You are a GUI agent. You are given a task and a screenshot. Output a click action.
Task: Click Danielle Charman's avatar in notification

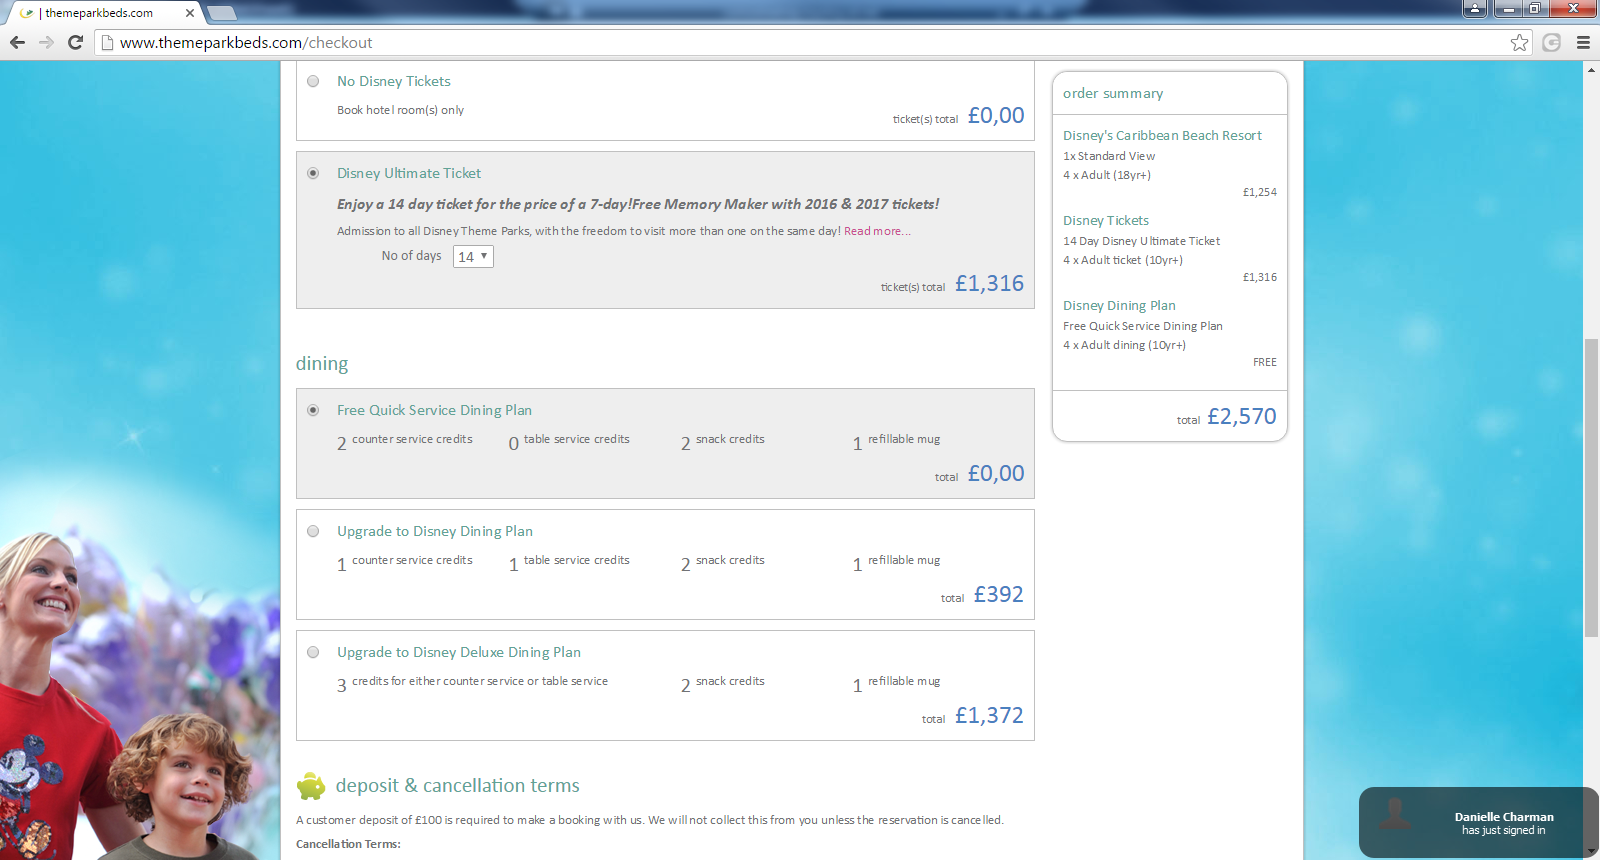pyautogui.click(x=1396, y=816)
